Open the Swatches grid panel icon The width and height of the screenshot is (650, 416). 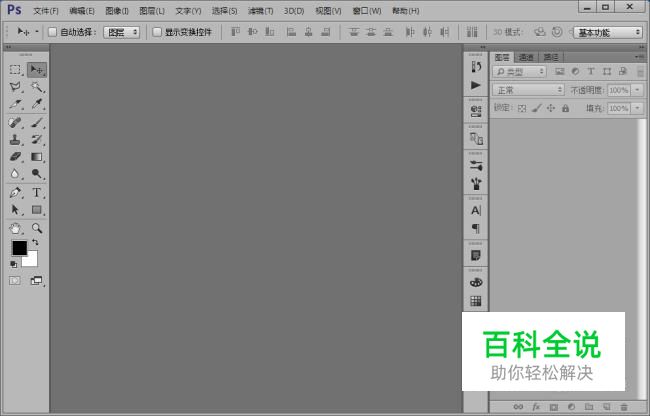coord(476,301)
